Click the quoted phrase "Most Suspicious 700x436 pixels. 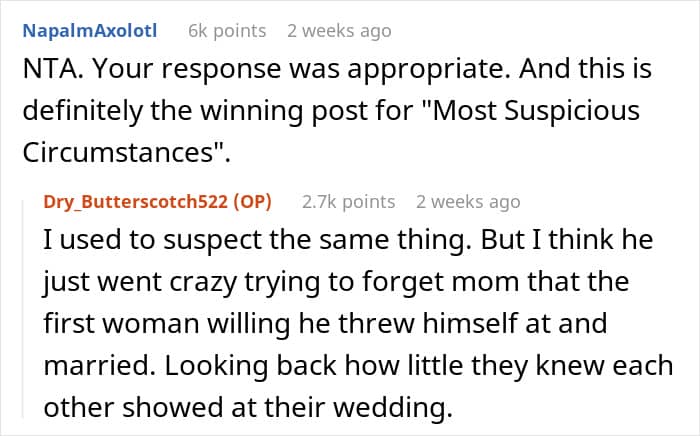click(x=529, y=111)
